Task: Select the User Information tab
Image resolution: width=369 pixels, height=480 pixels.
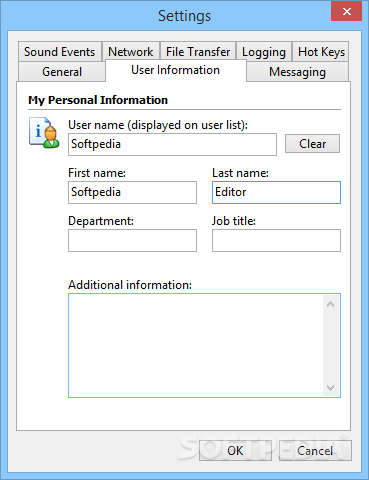Action: coord(176,70)
